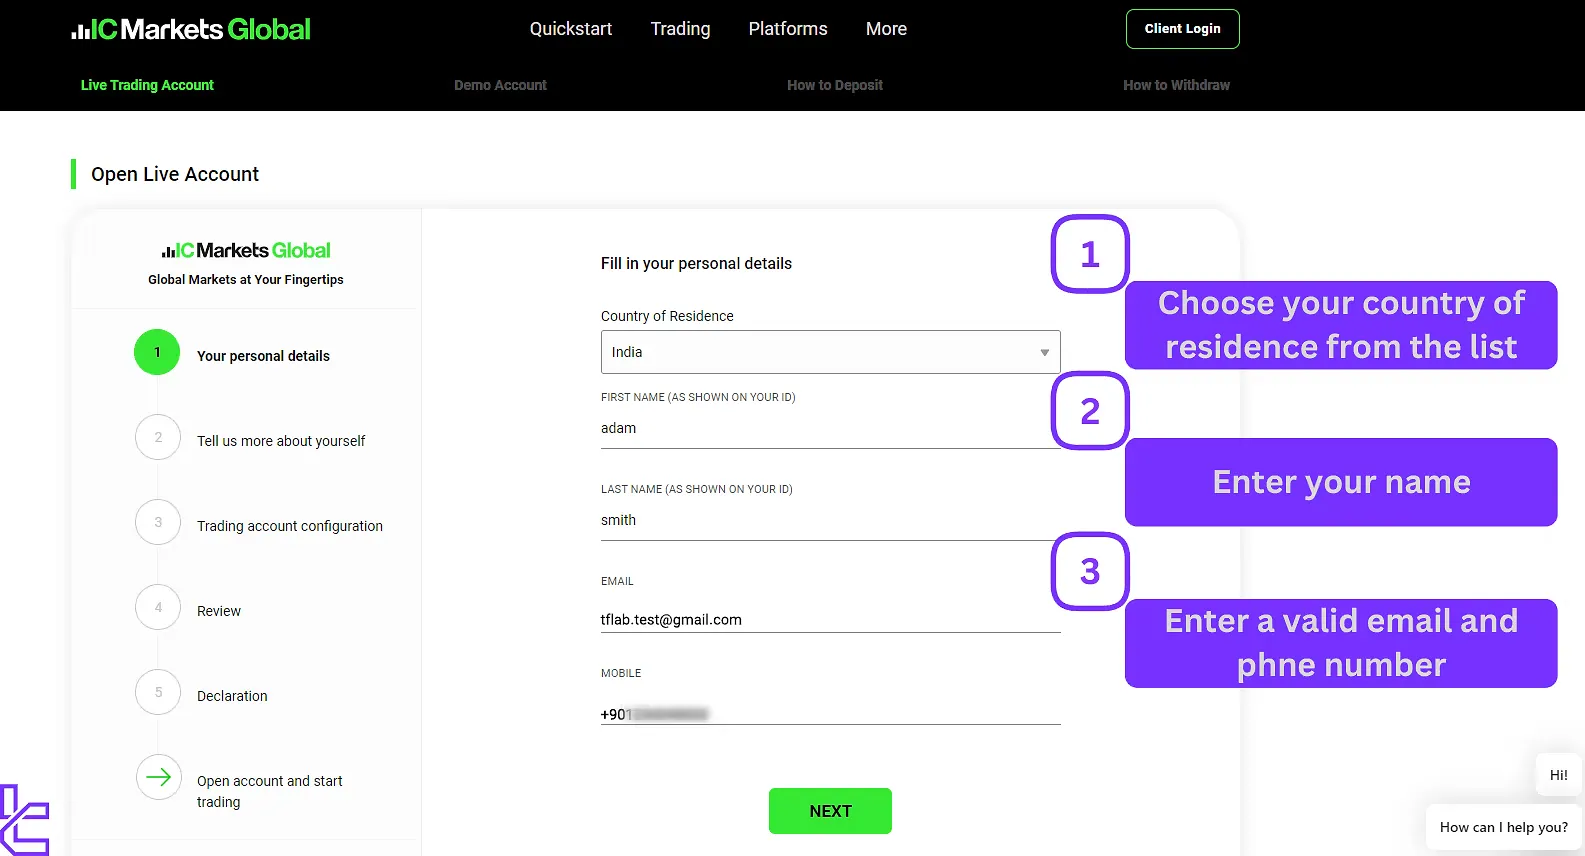The width and height of the screenshot is (1585, 856).
Task: Click the 'Your personal details' step label
Action: (x=263, y=356)
